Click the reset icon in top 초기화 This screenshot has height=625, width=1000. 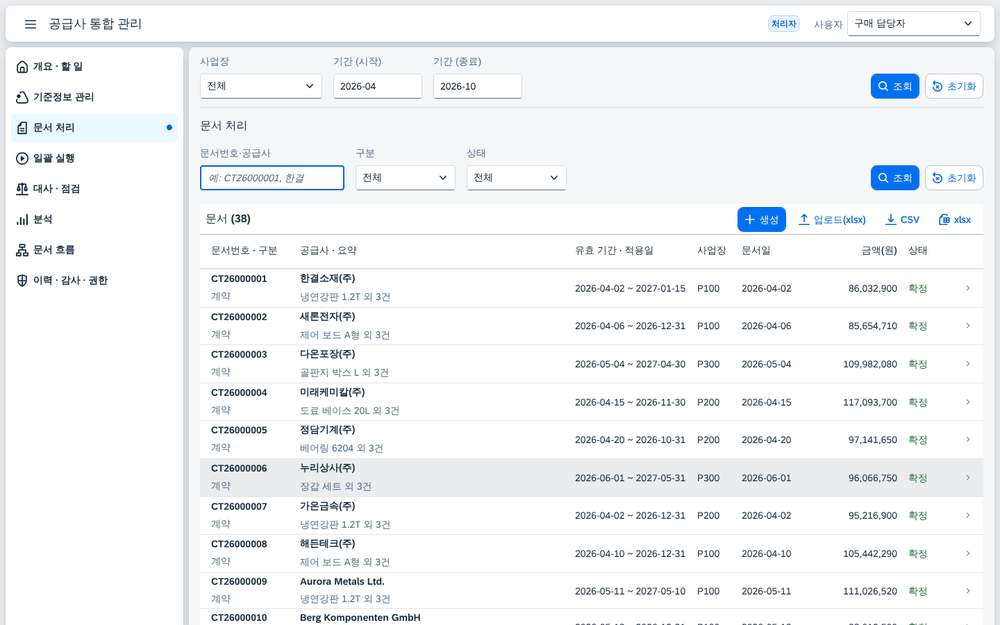pos(938,86)
